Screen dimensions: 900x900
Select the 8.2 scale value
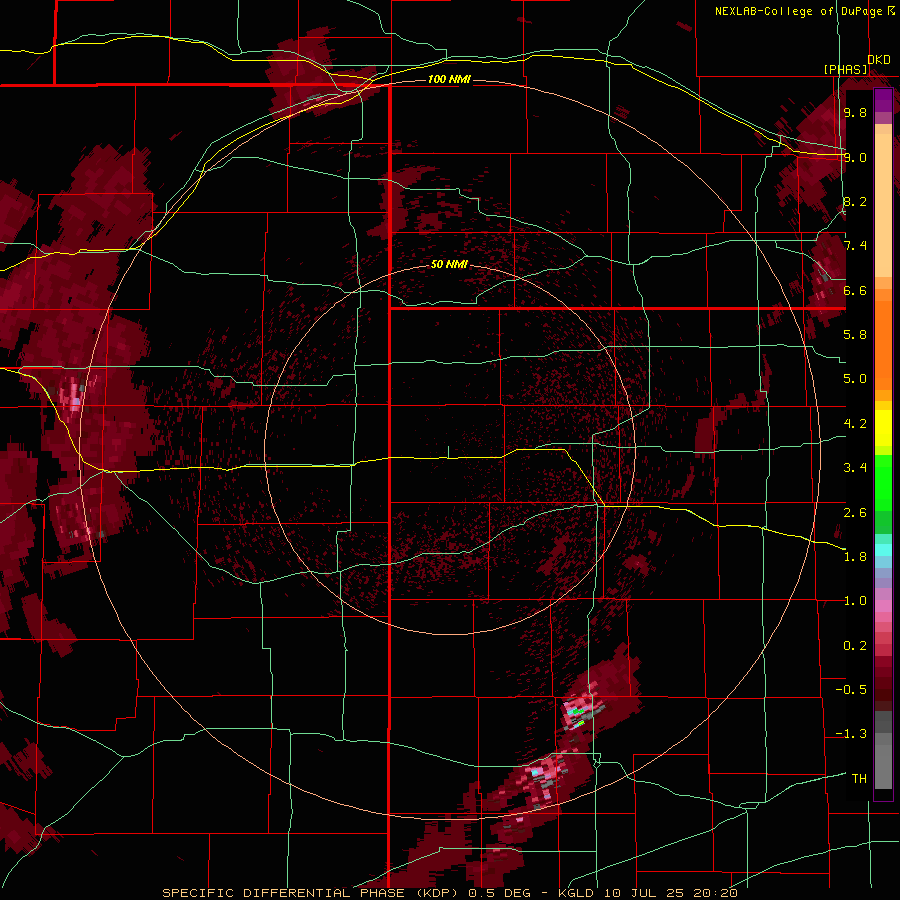(855, 201)
